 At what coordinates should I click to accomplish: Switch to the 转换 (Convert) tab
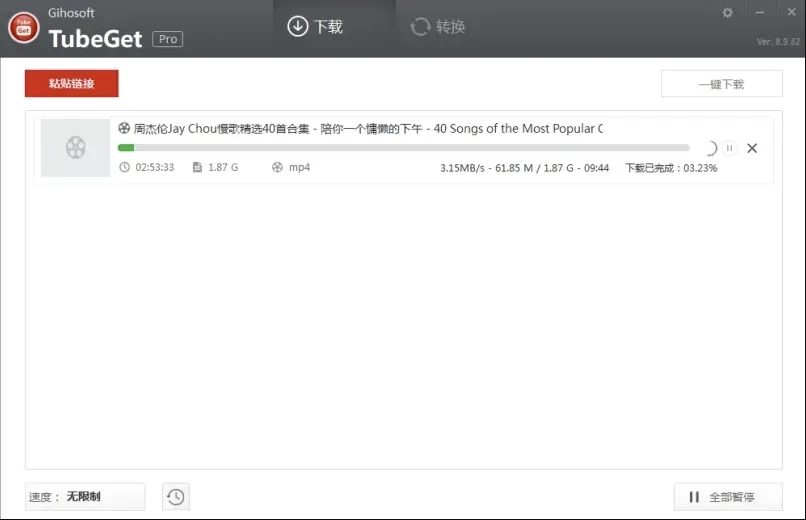[x=438, y=27]
